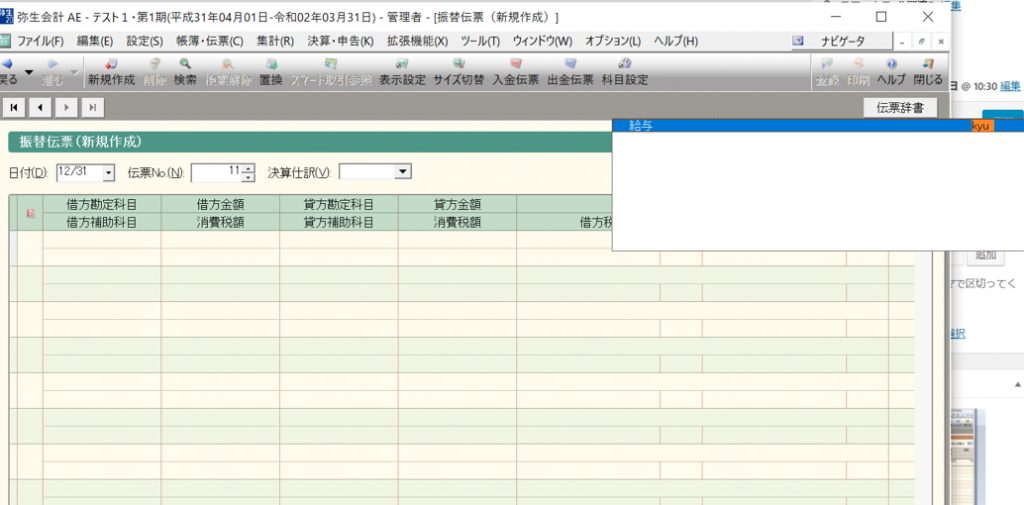Open the 入金伝票 deposit slip
The width and height of the screenshot is (1024, 505).
(x=515, y=72)
